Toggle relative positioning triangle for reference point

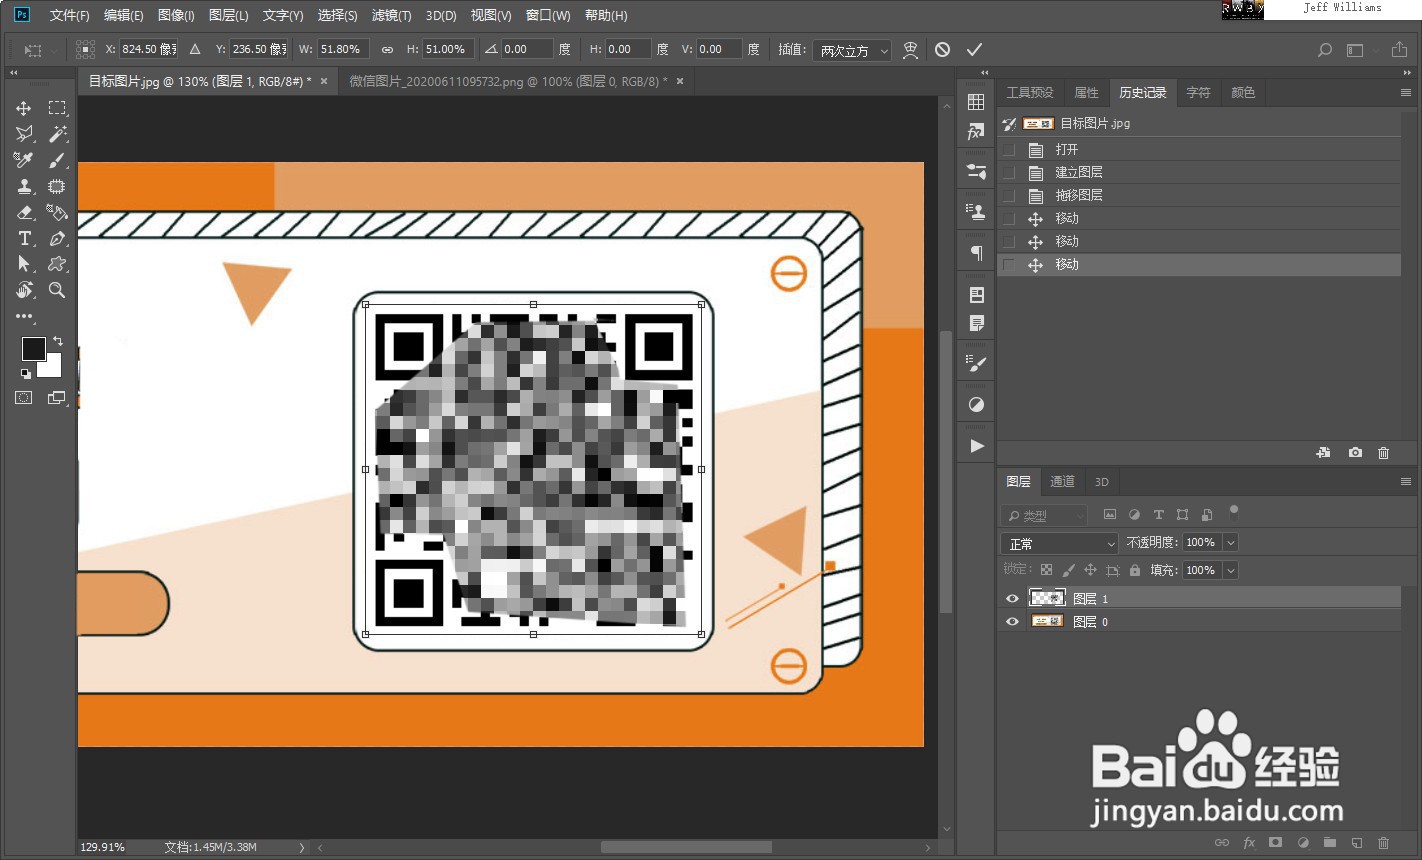[x=195, y=49]
